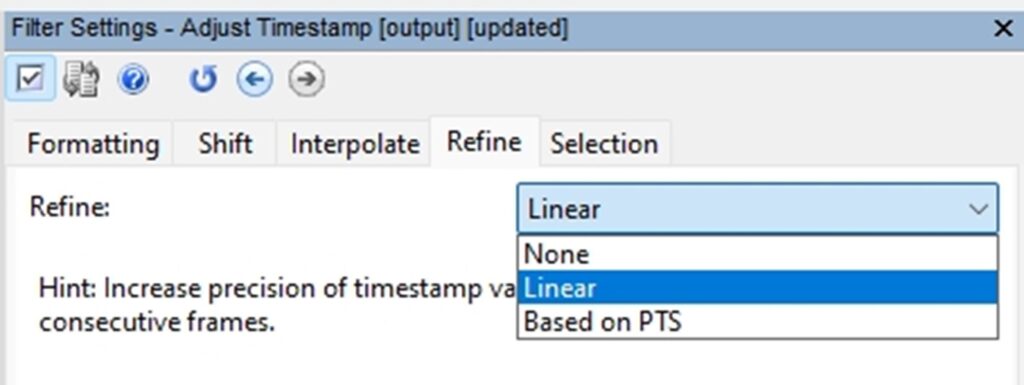Screen dimensions: 1024x385
Task: Collapse dropdown using the chevron arrow
Action: pyautogui.click(x=978, y=209)
